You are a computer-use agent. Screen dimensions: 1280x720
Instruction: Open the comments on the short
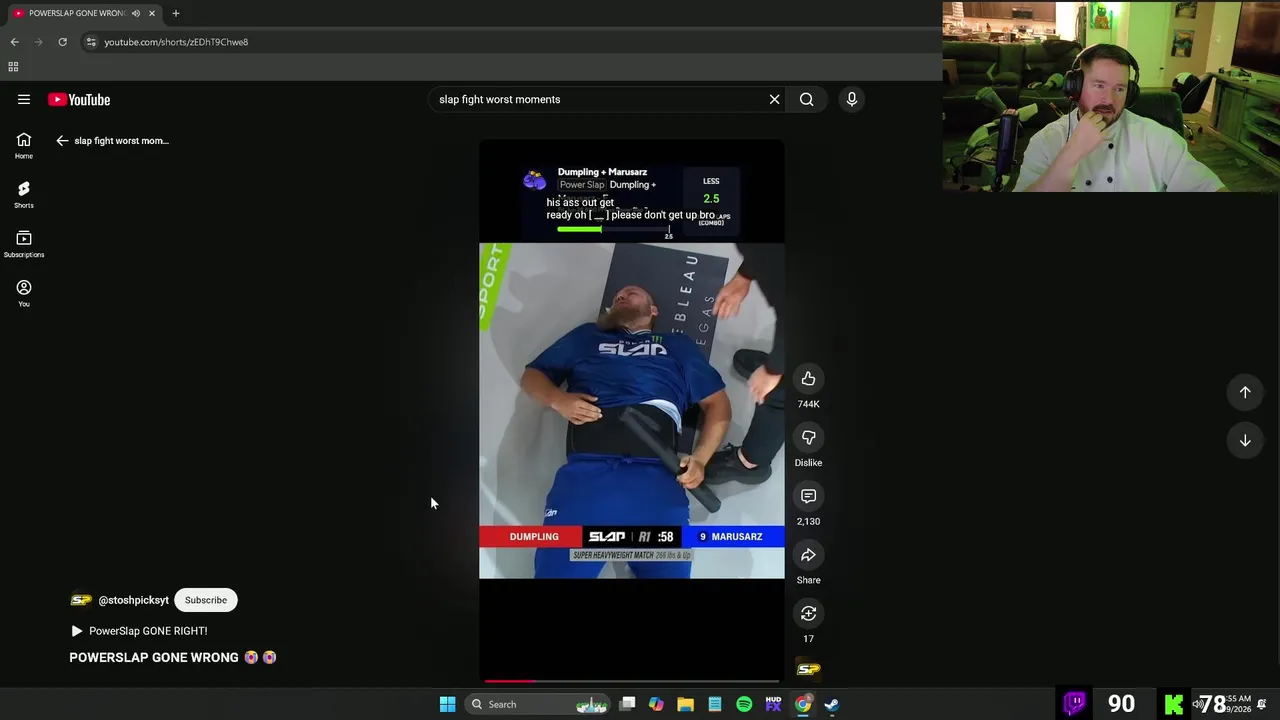(x=808, y=496)
